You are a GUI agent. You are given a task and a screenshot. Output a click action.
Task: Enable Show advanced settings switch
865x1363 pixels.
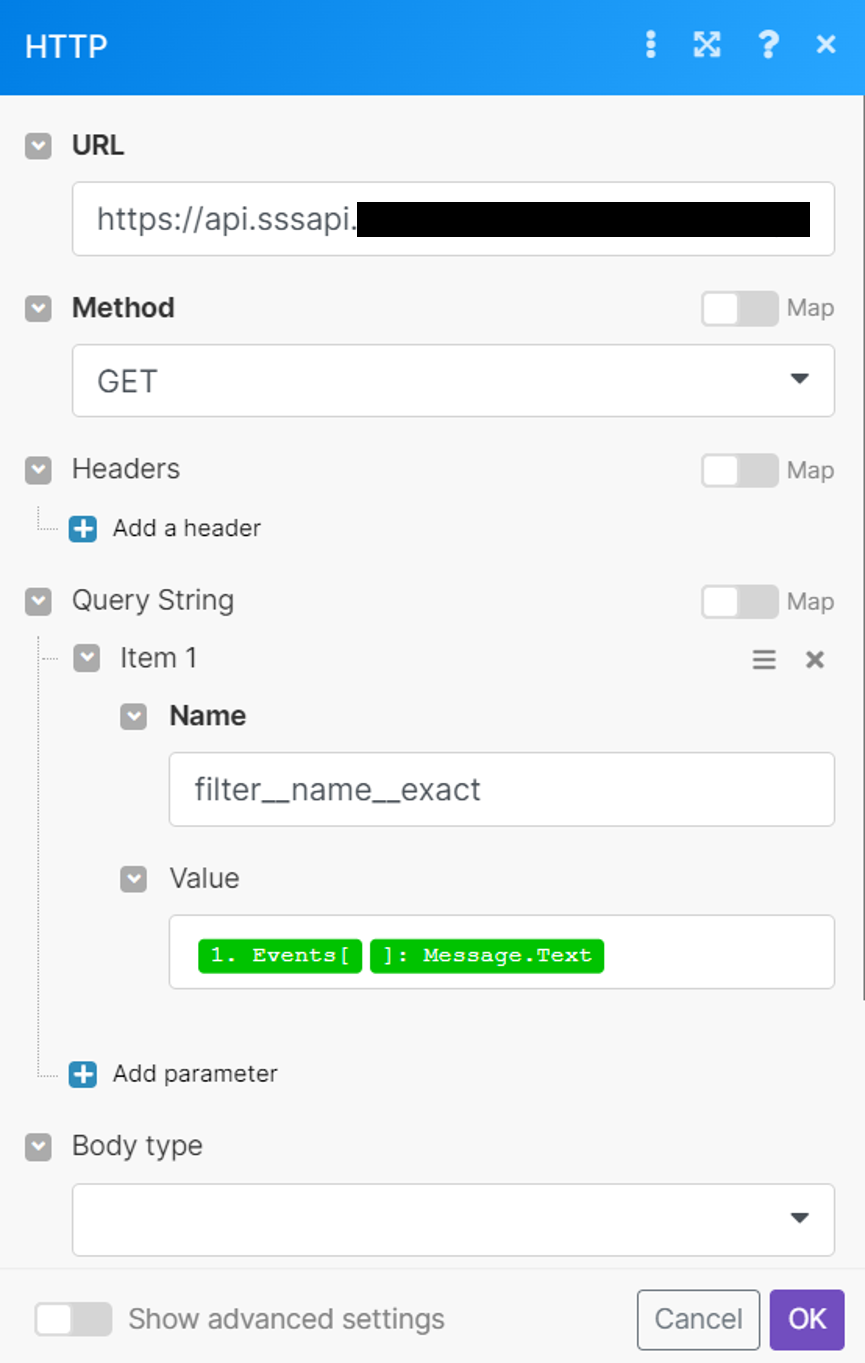pyautogui.click(x=73, y=1319)
